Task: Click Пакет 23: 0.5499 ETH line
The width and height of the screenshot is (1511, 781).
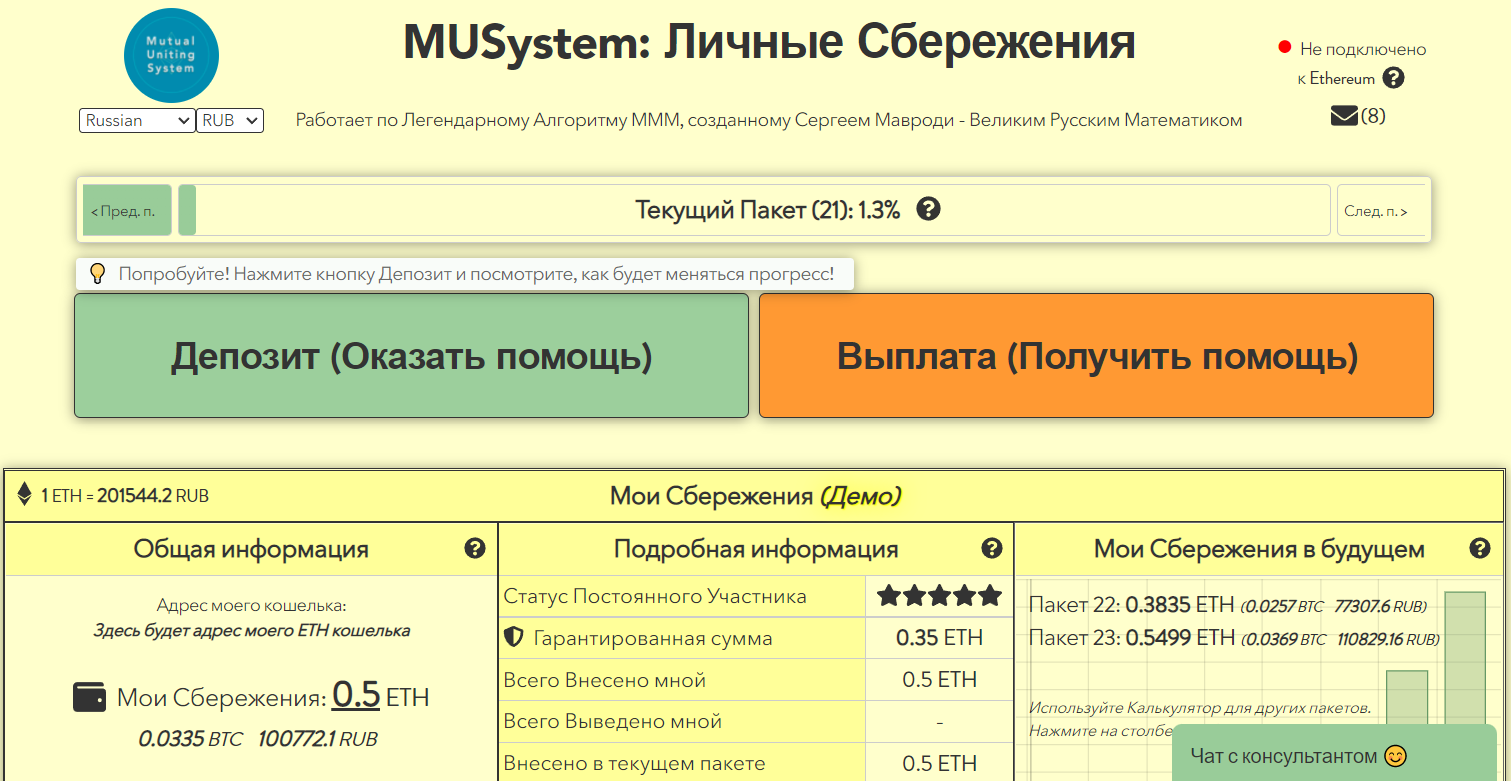Action: tap(1234, 637)
